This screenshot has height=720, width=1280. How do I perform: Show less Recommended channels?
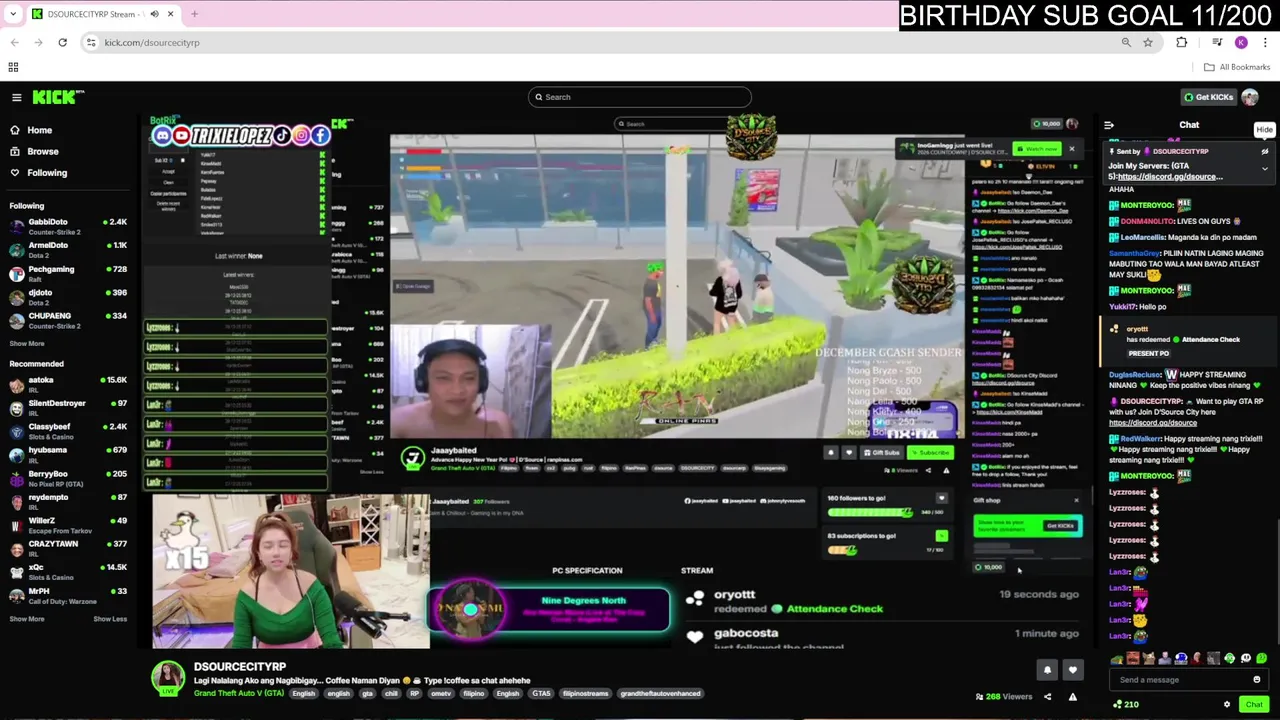tap(110, 619)
